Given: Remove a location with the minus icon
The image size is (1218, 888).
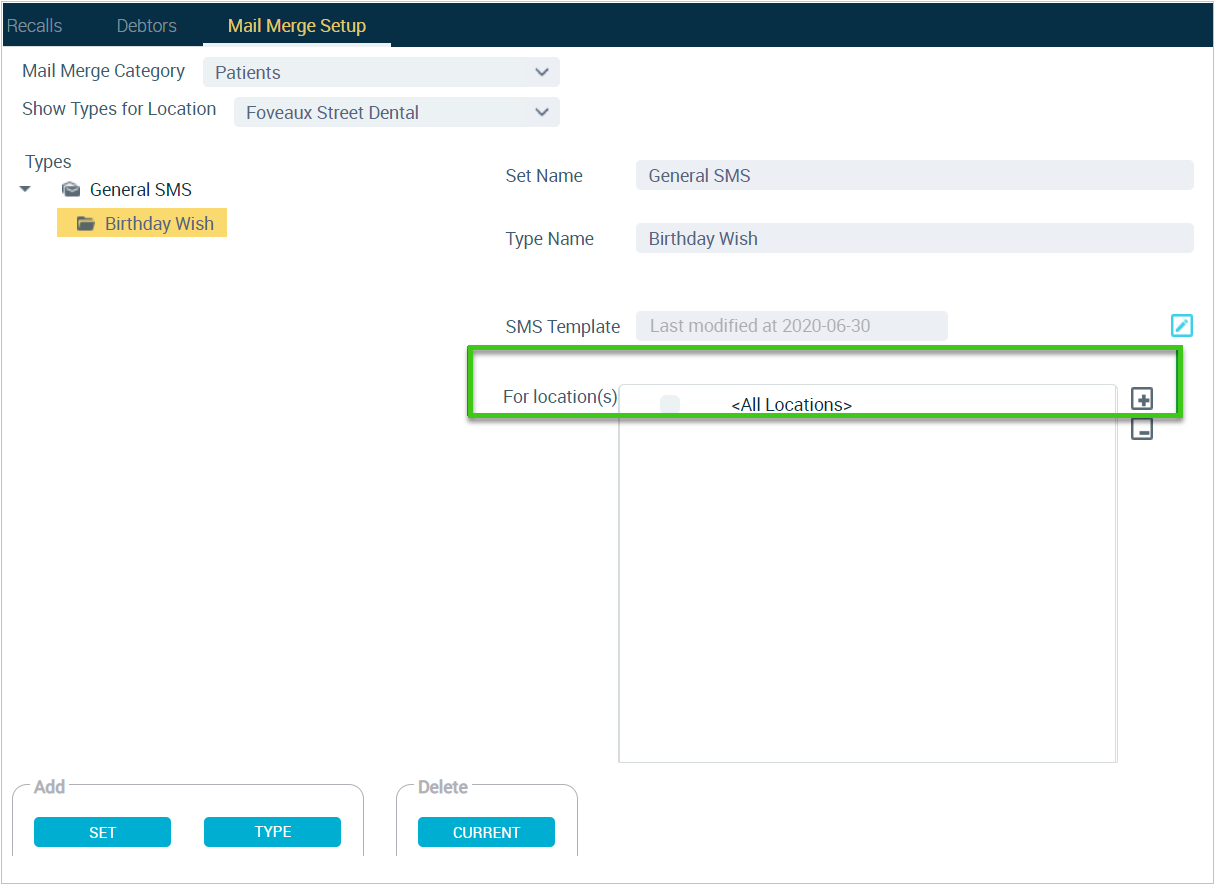Looking at the screenshot, I should (1142, 429).
